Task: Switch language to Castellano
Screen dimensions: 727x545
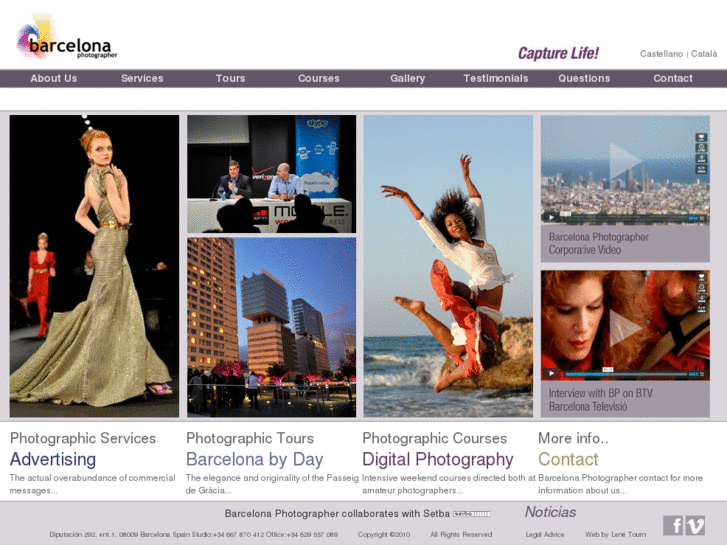Action: click(662, 54)
